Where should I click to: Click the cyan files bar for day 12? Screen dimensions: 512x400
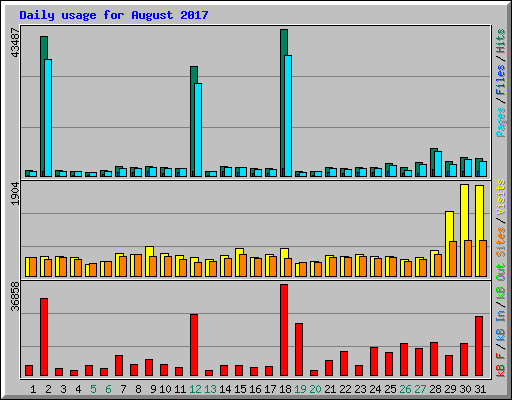(x=198, y=130)
